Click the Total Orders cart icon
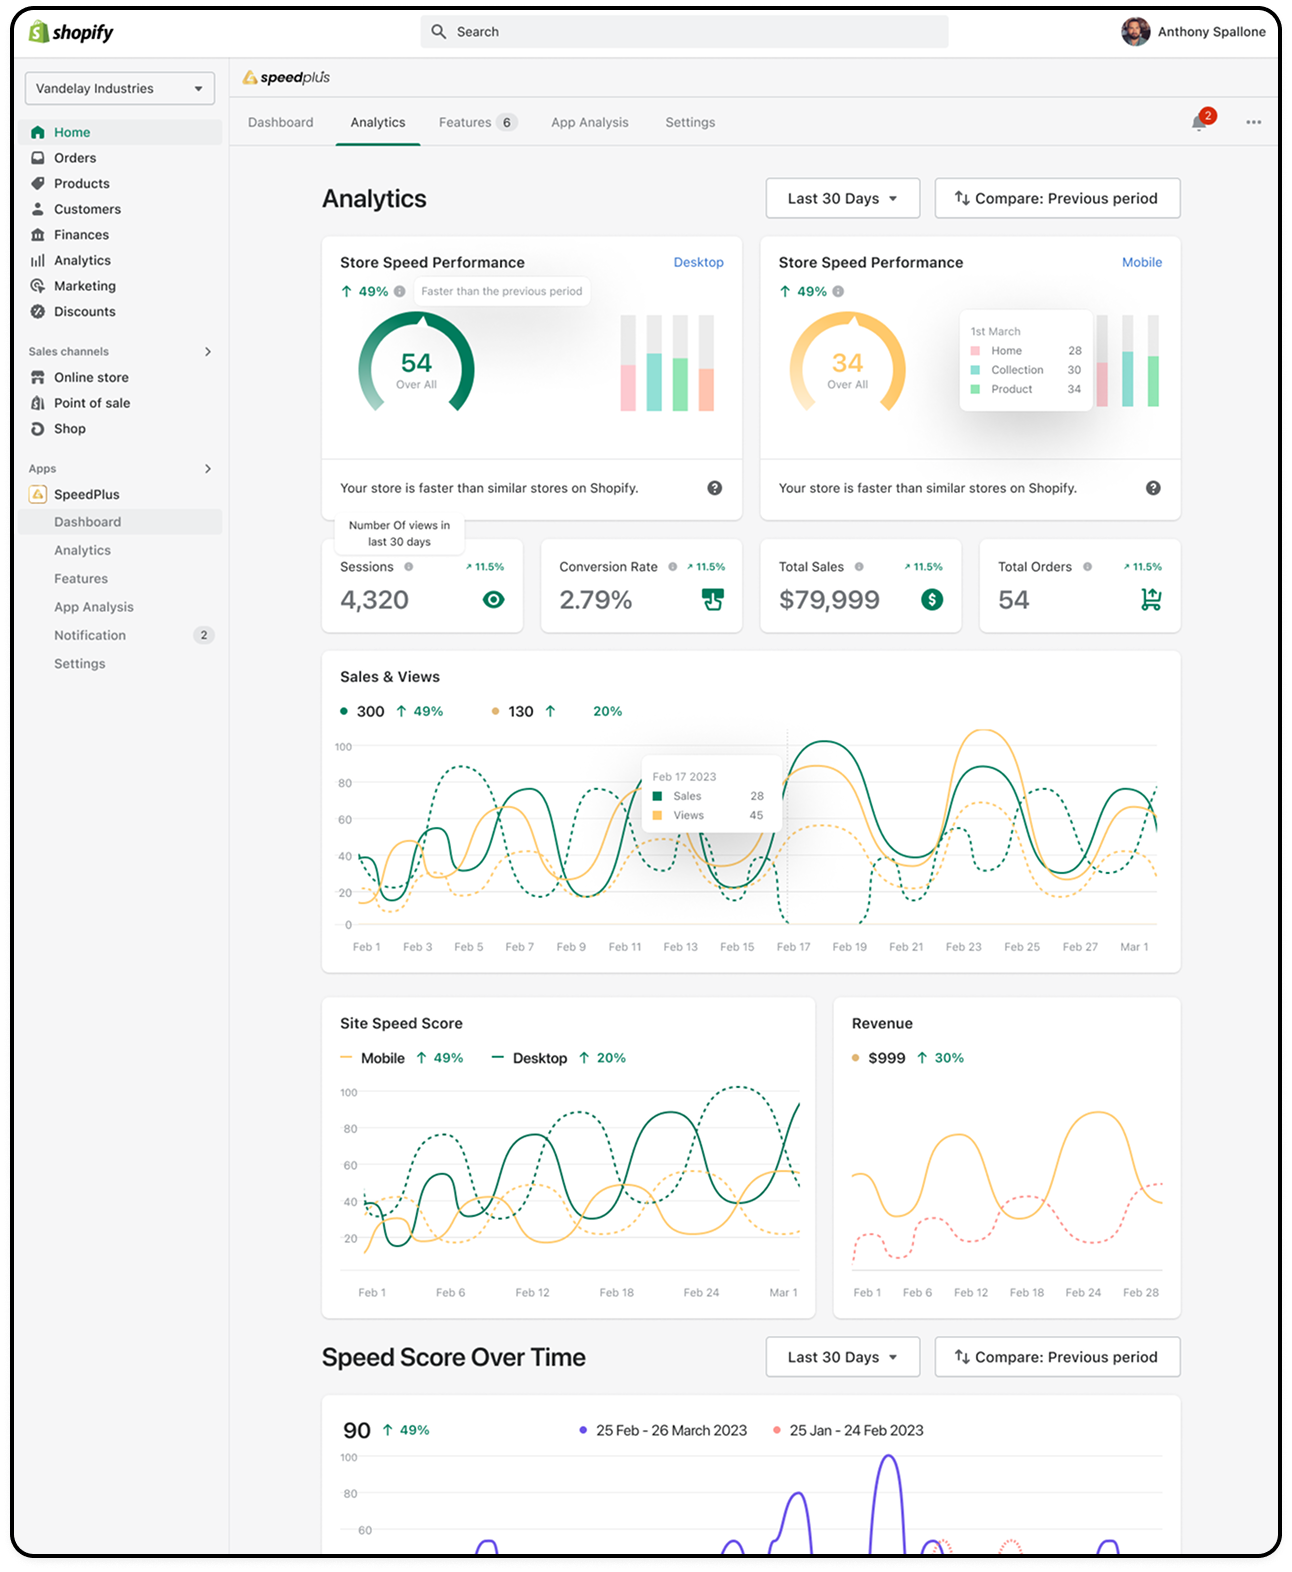Viewport: 1292px width, 1572px height. point(1151,600)
